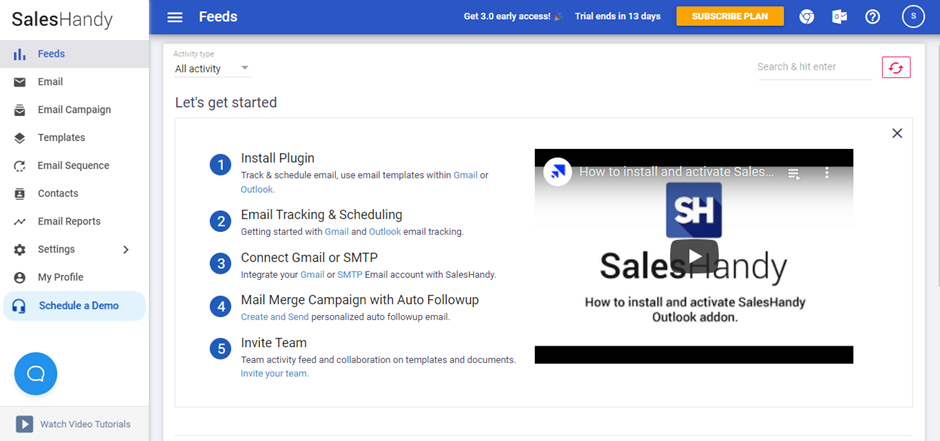
Task: Click the Invite Team heading
Action: [273, 343]
